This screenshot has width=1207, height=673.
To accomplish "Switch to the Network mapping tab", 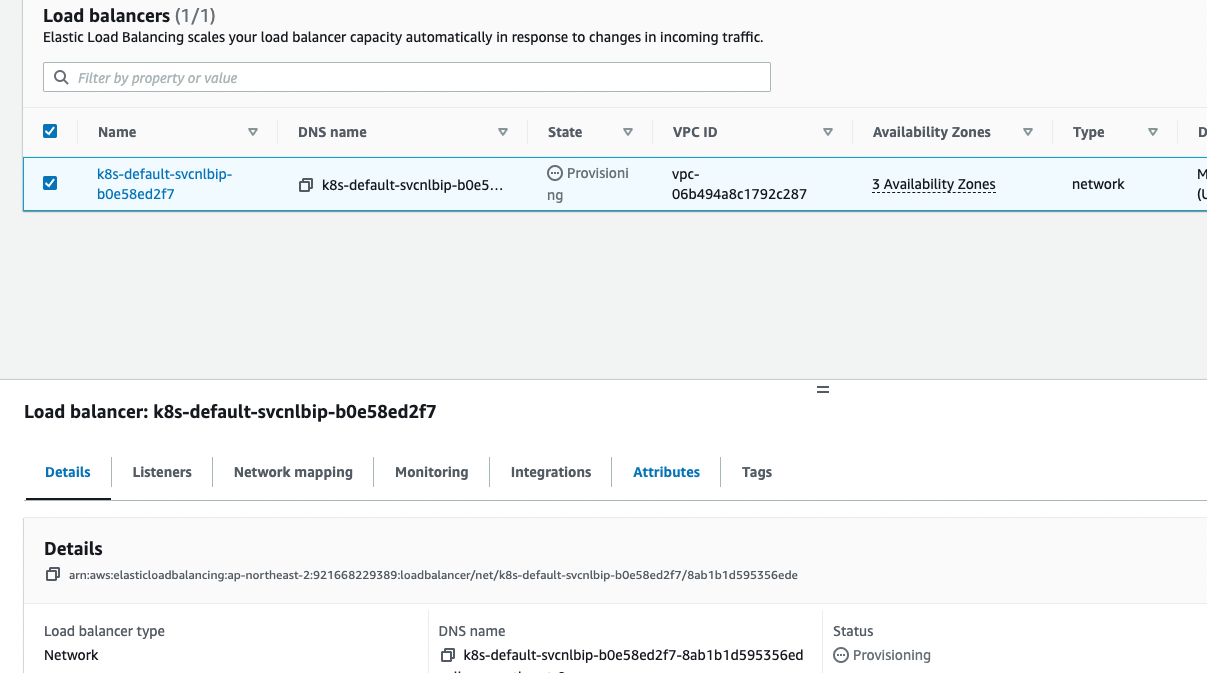I will pyautogui.click(x=293, y=472).
